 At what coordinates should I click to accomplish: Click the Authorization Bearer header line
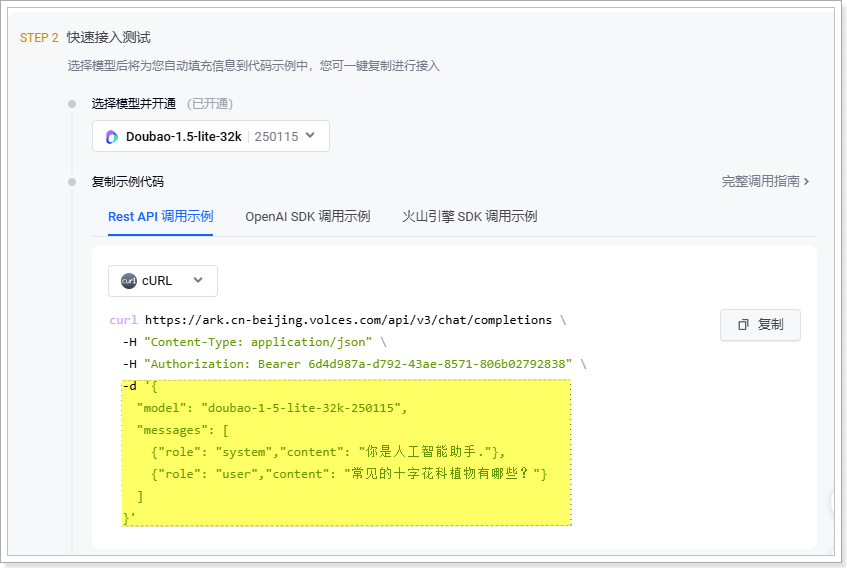[x=354, y=364]
